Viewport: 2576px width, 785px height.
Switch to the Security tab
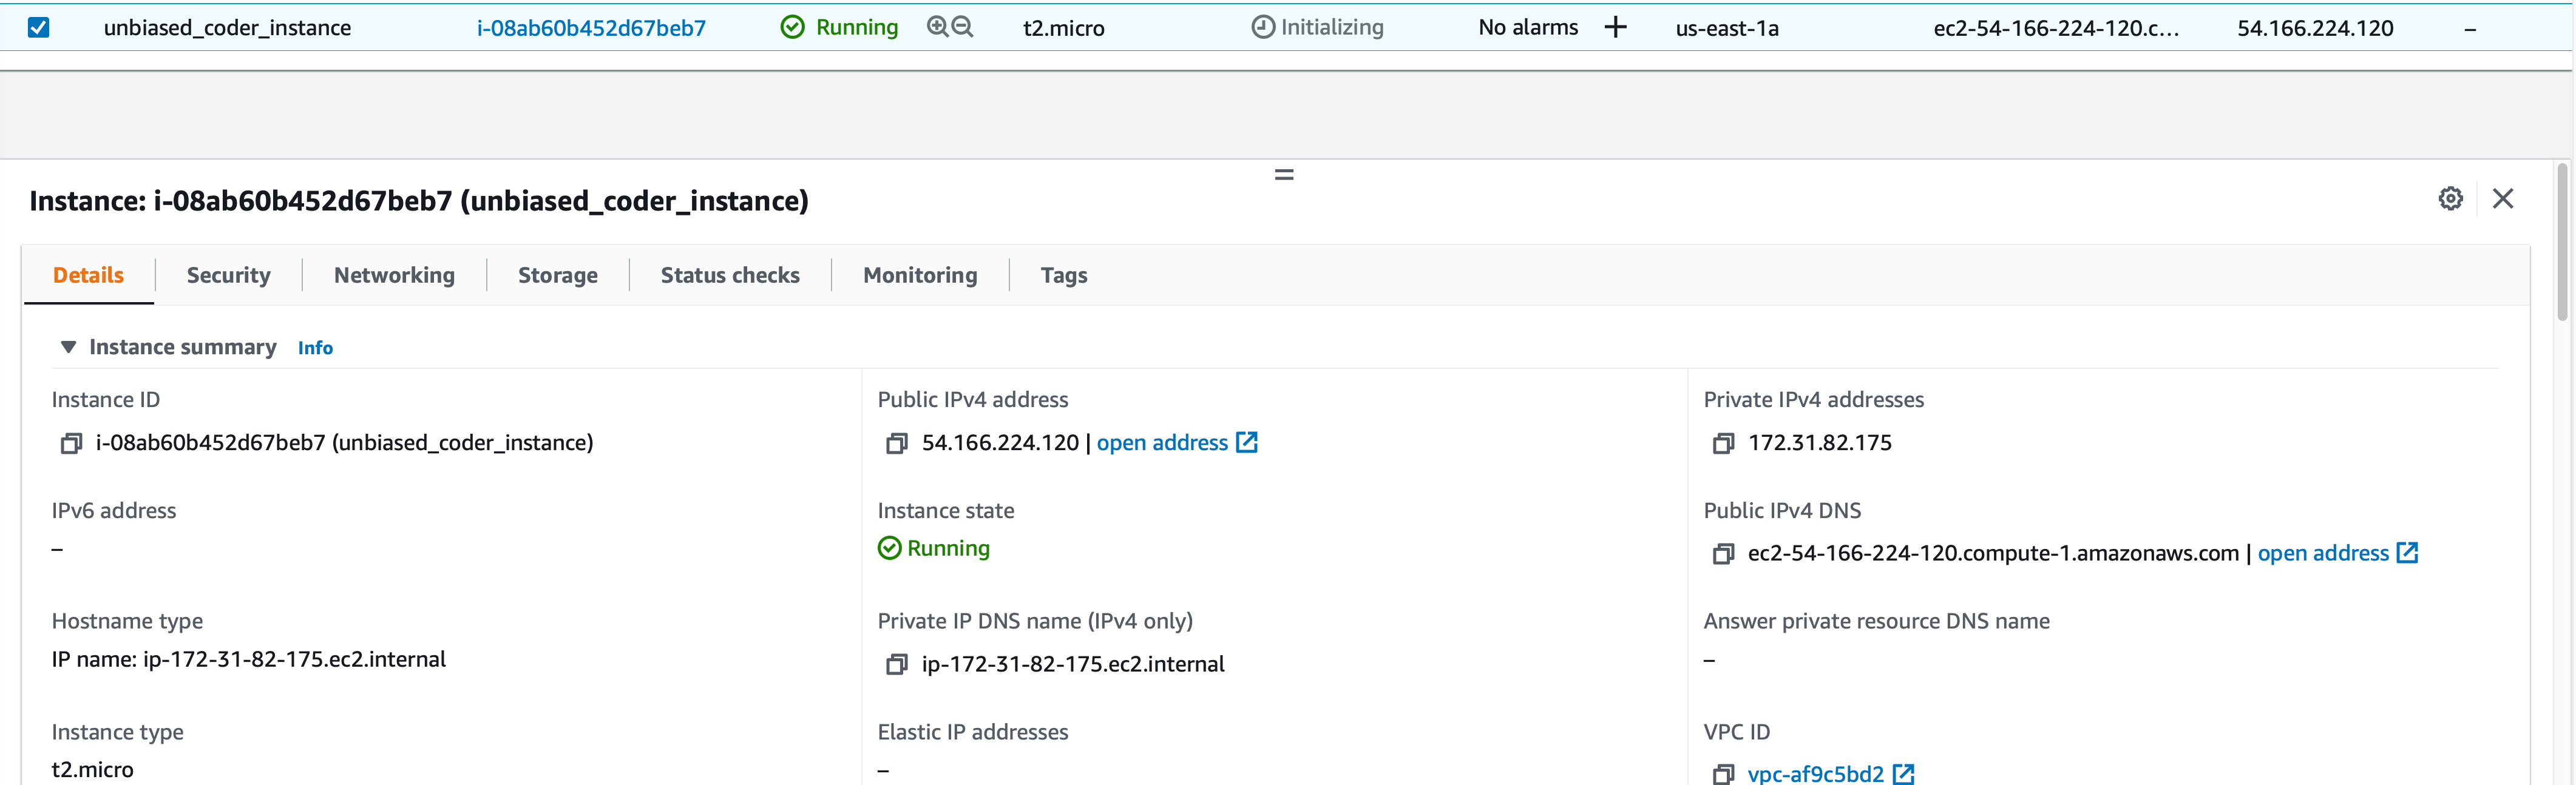tap(228, 275)
